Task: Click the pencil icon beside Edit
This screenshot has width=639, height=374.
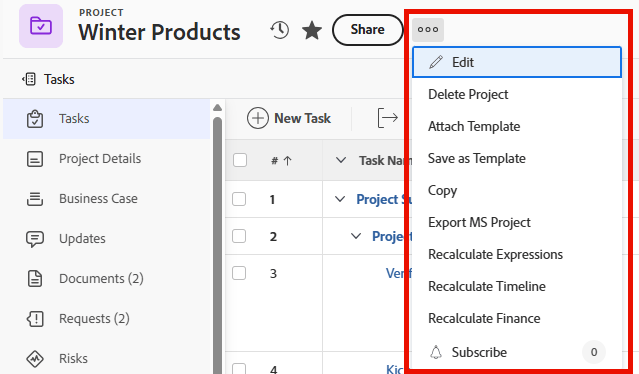Action: point(436,62)
